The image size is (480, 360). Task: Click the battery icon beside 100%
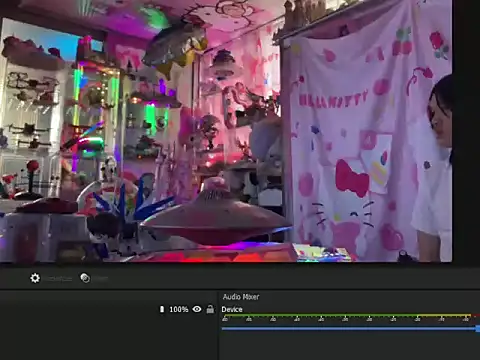click(162, 309)
